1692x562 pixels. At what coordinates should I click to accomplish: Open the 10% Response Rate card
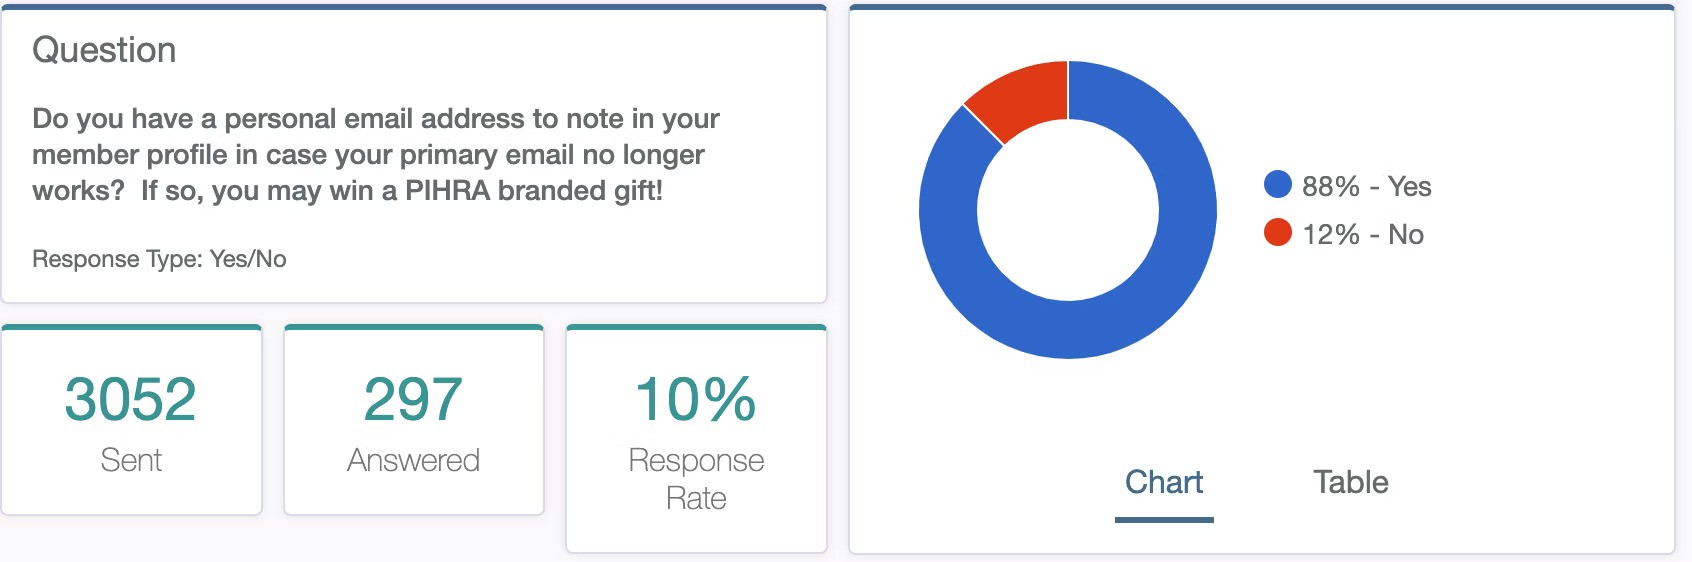coord(696,438)
